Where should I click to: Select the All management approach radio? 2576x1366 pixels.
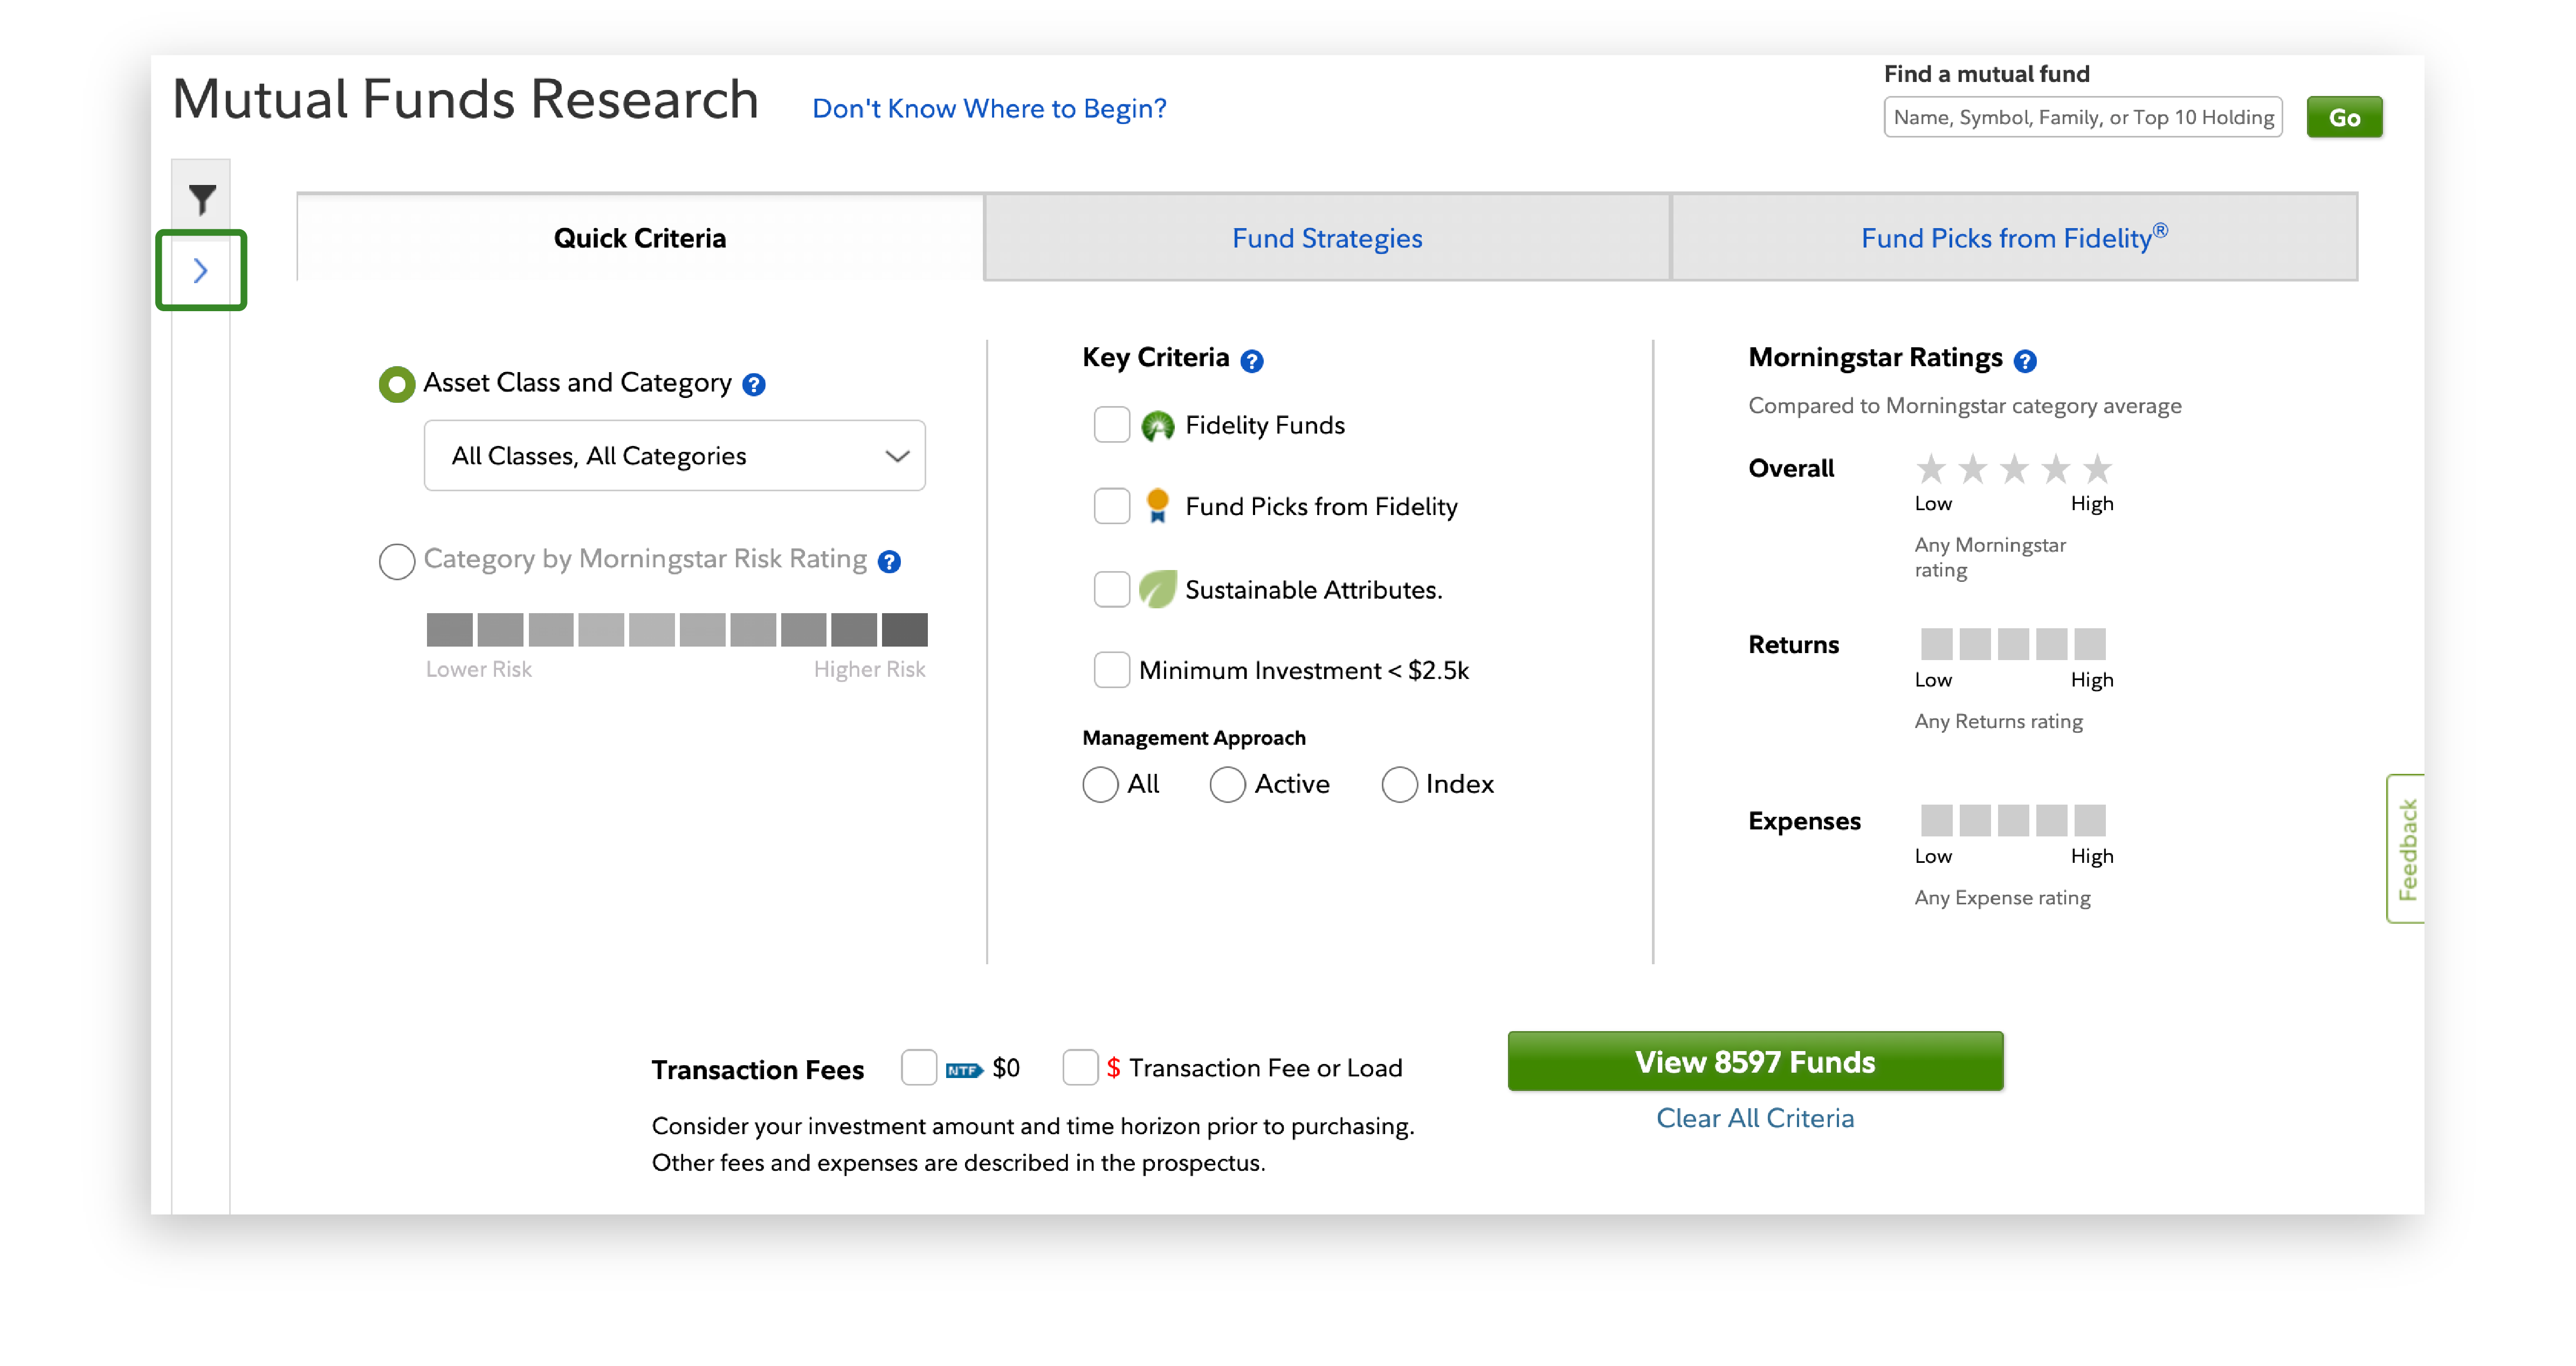(x=1100, y=784)
